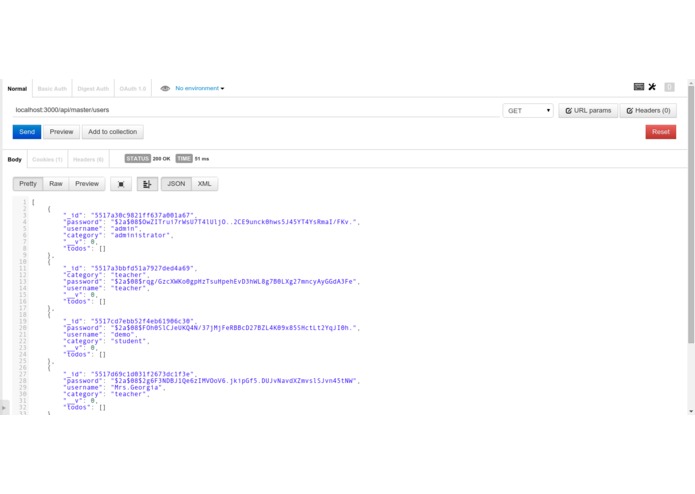695x494 pixels.
Task: Open the No environment dropdown
Action: (x=199, y=88)
